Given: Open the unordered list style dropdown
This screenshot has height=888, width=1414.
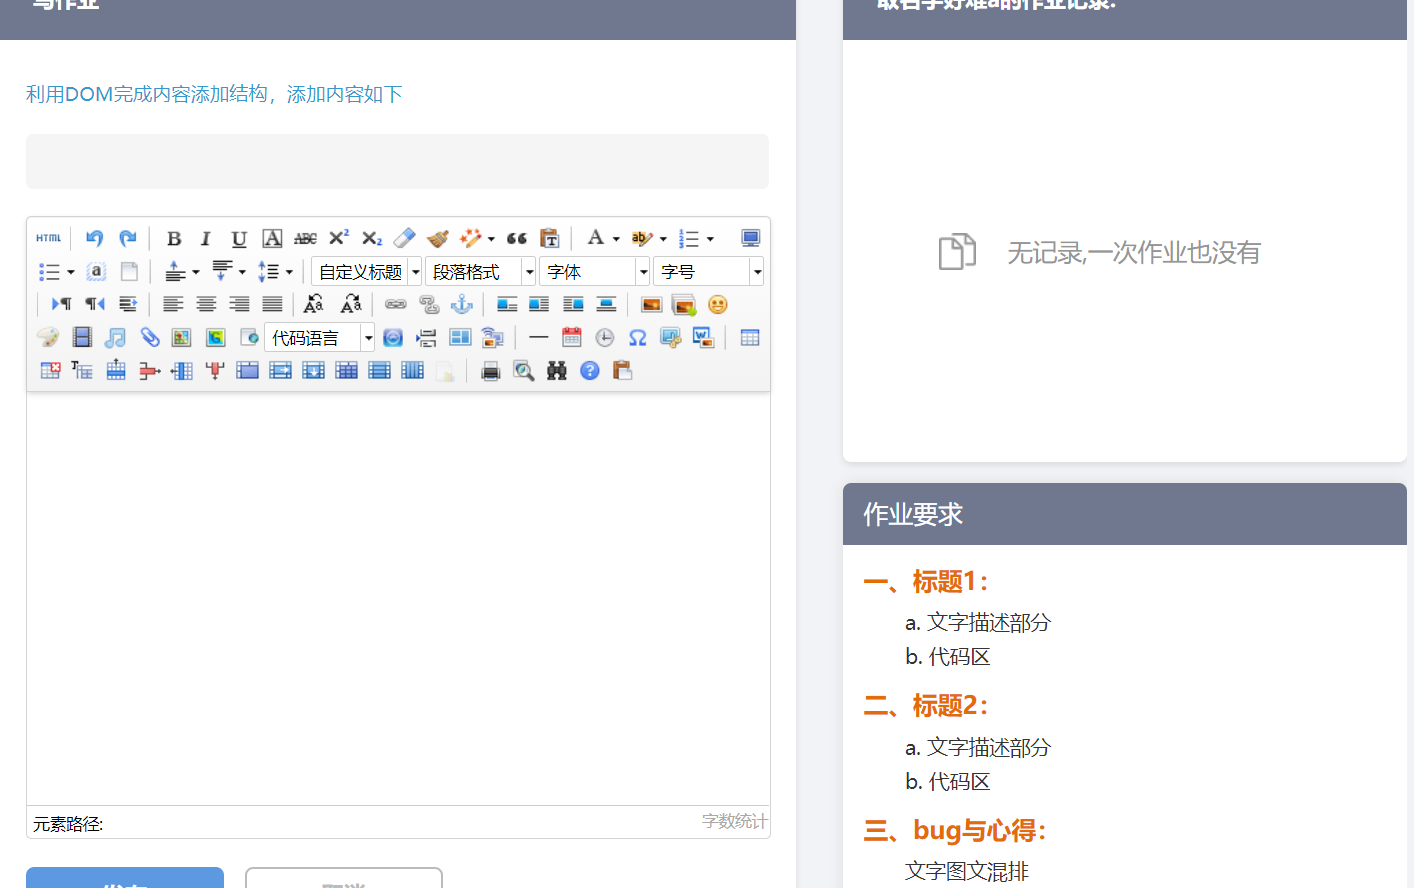Looking at the screenshot, I should (71, 272).
